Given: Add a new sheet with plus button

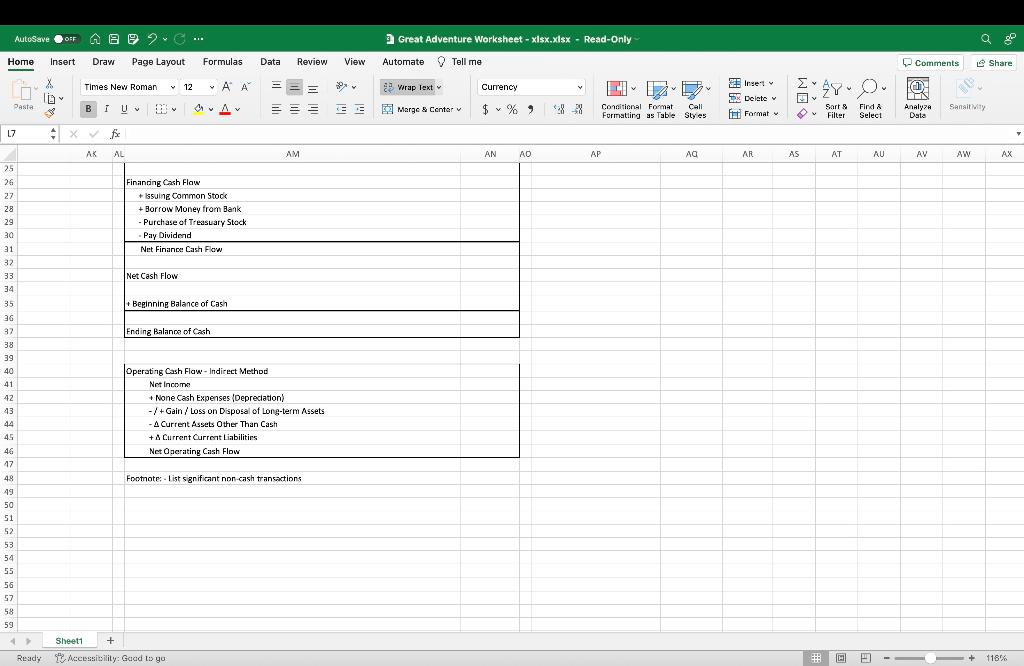Looking at the screenshot, I should 110,641.
